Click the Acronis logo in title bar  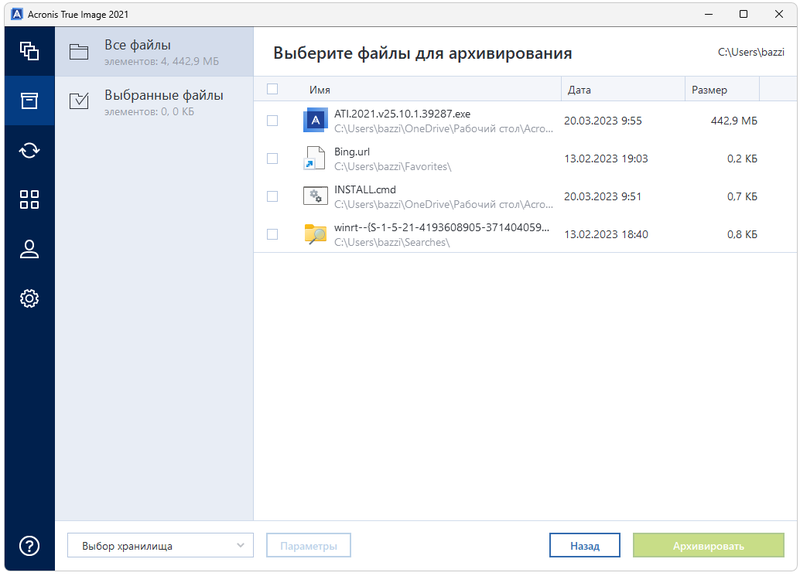click(17, 14)
